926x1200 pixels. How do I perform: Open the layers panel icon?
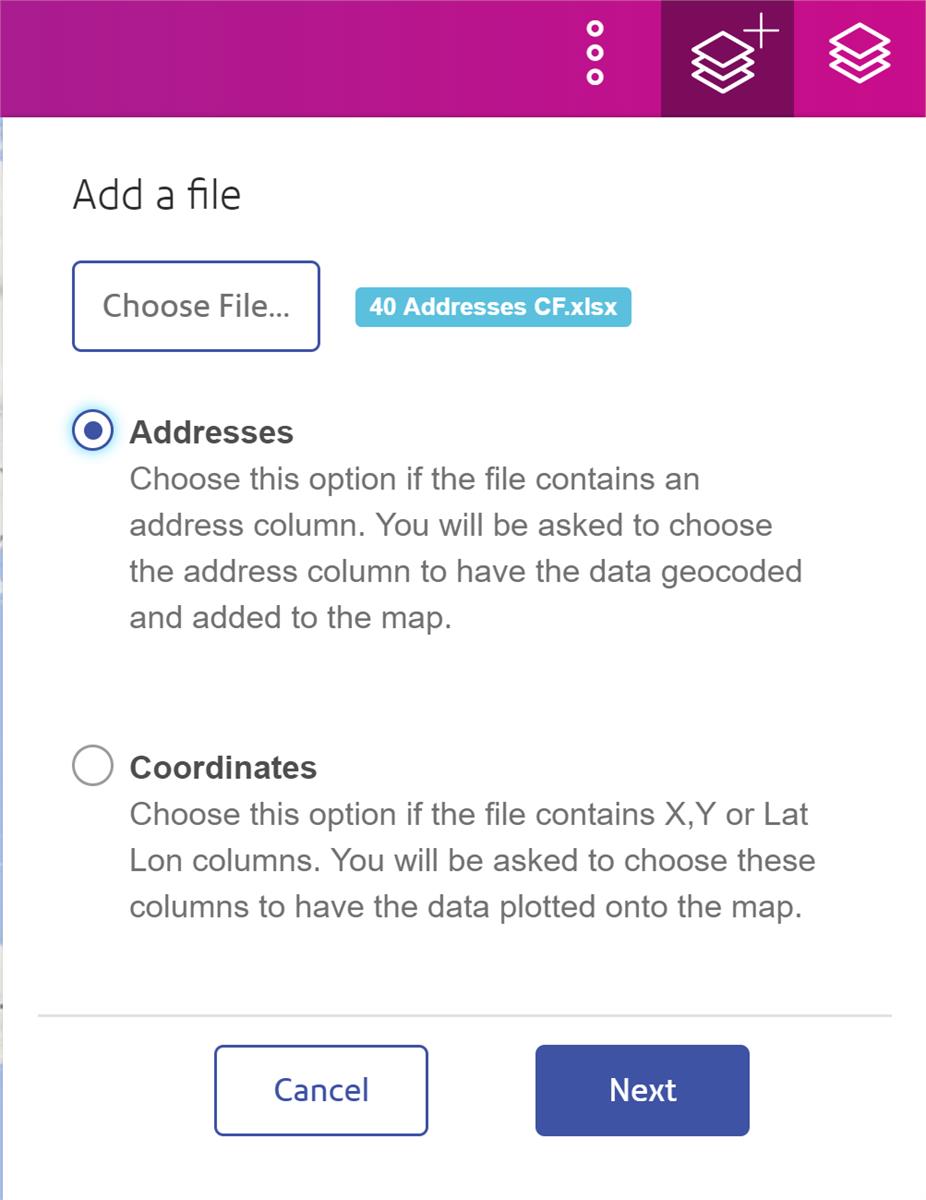click(x=859, y=54)
